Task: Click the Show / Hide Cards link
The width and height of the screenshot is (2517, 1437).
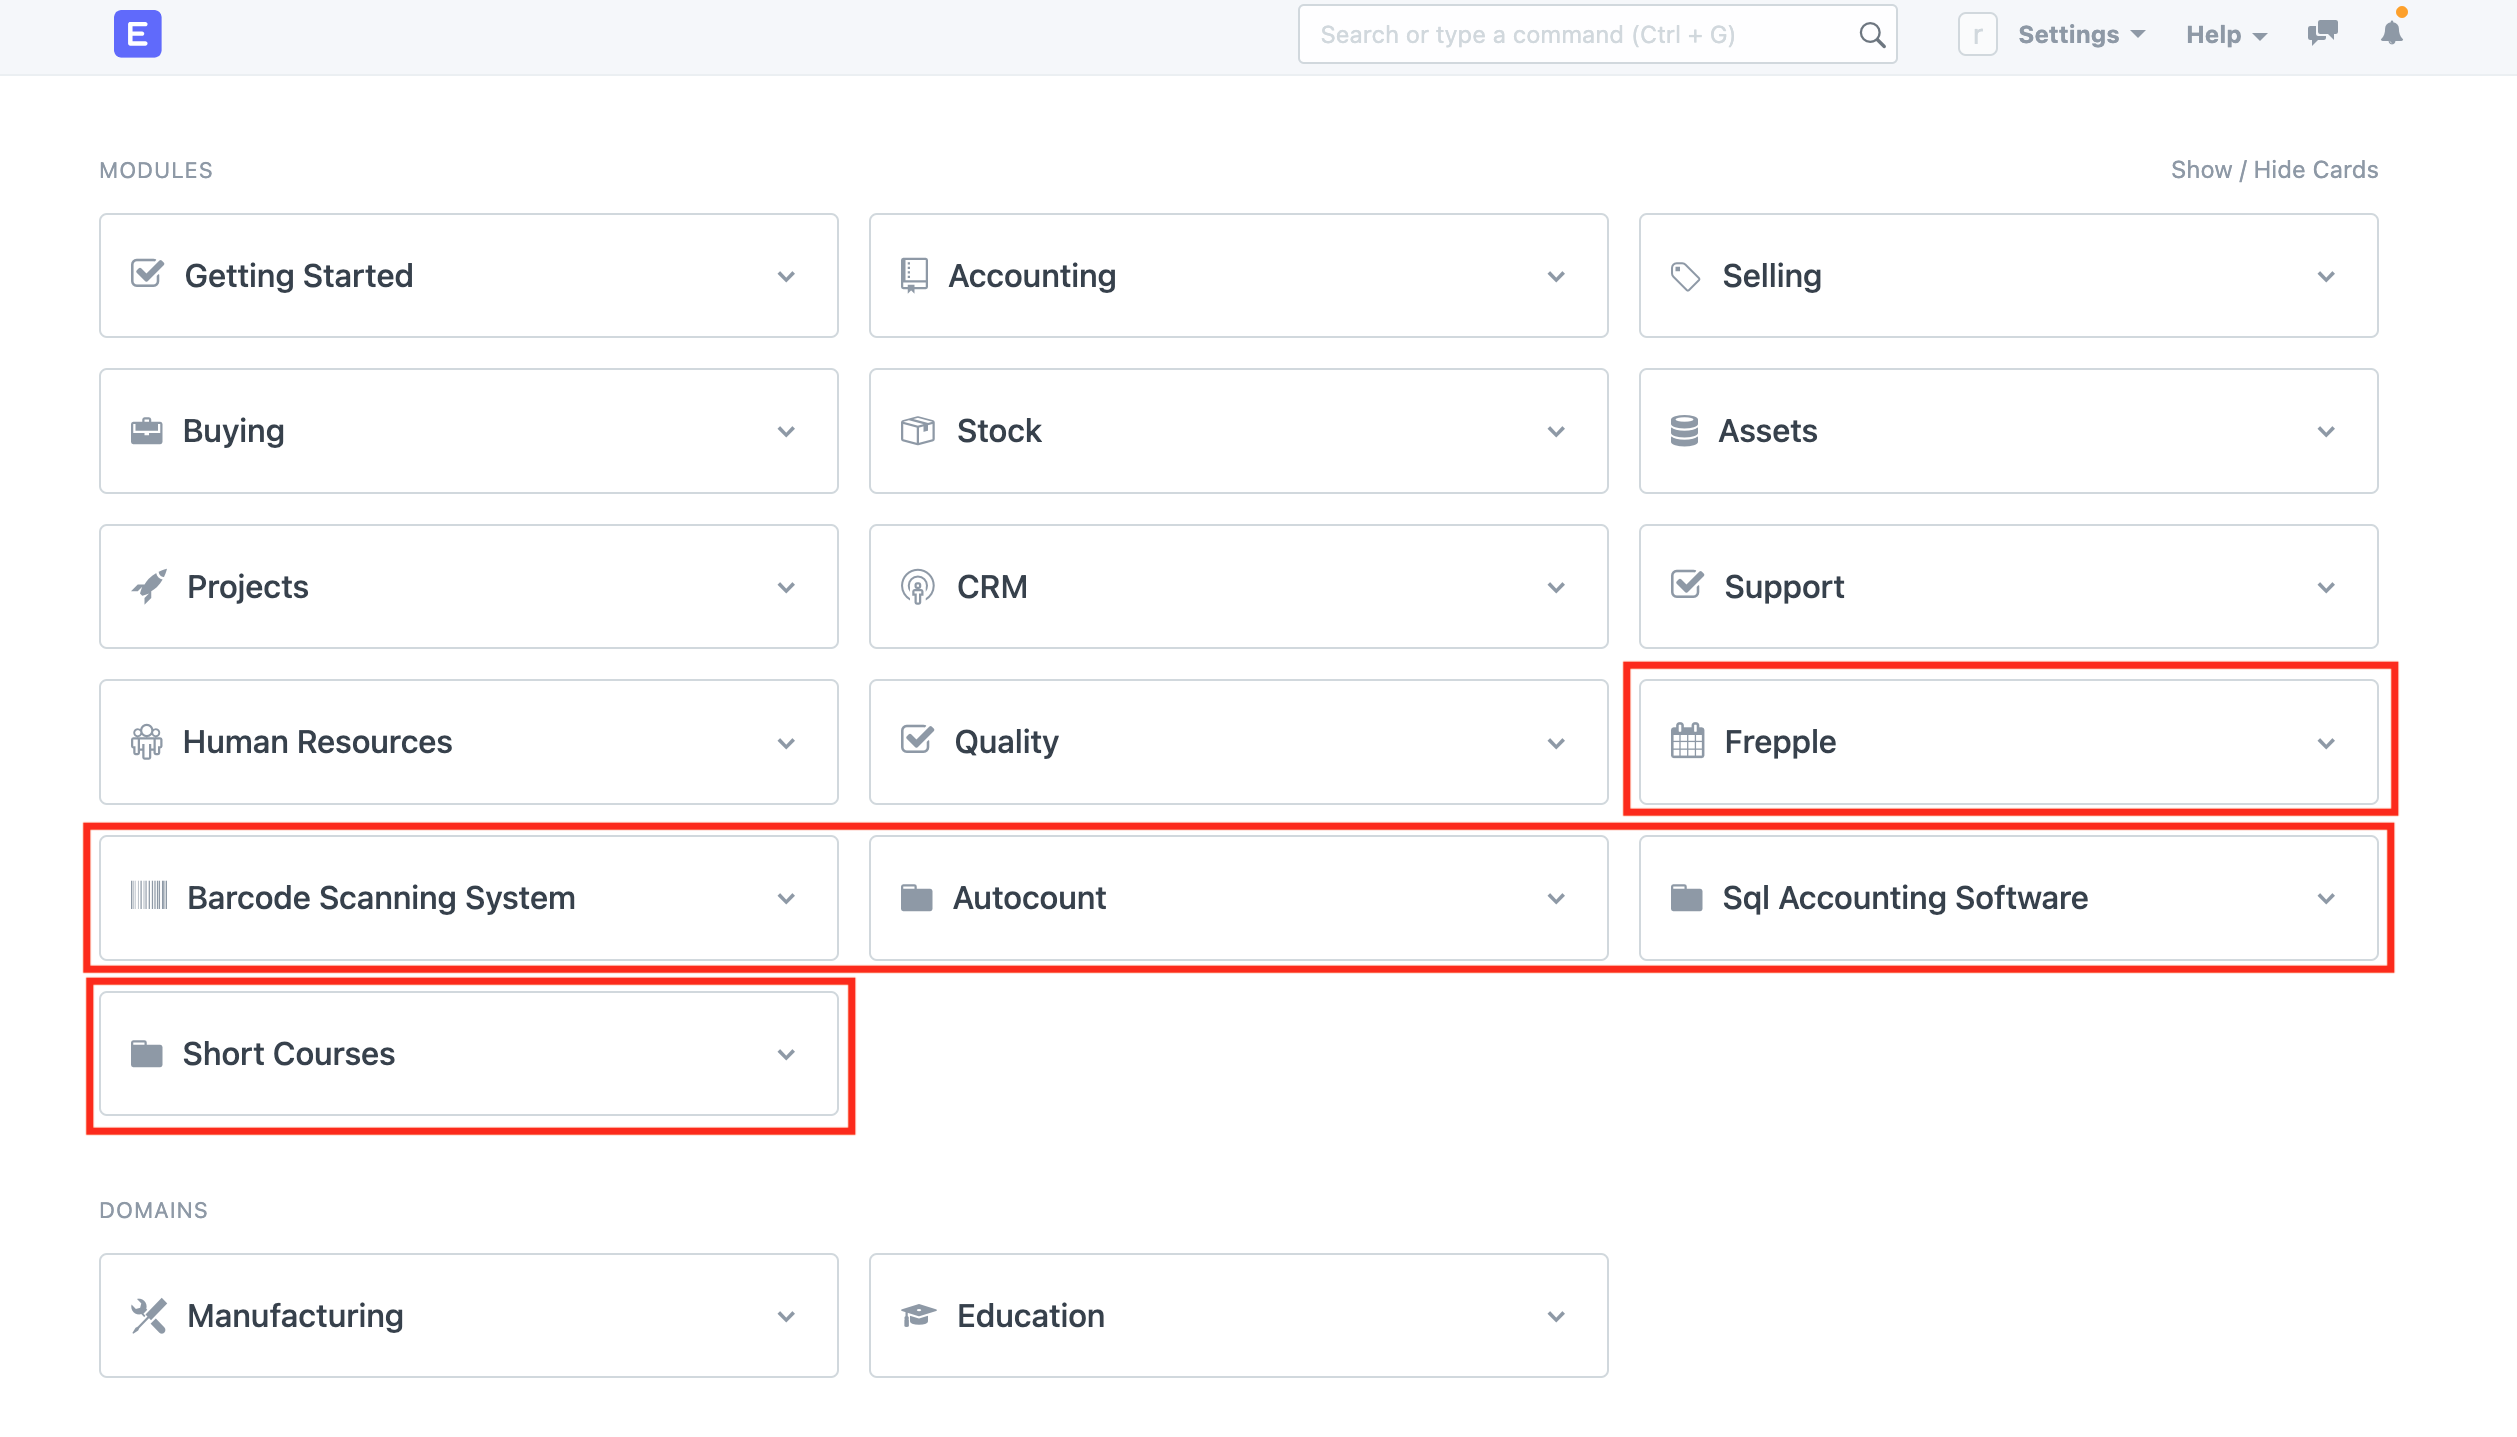Action: (x=2274, y=170)
